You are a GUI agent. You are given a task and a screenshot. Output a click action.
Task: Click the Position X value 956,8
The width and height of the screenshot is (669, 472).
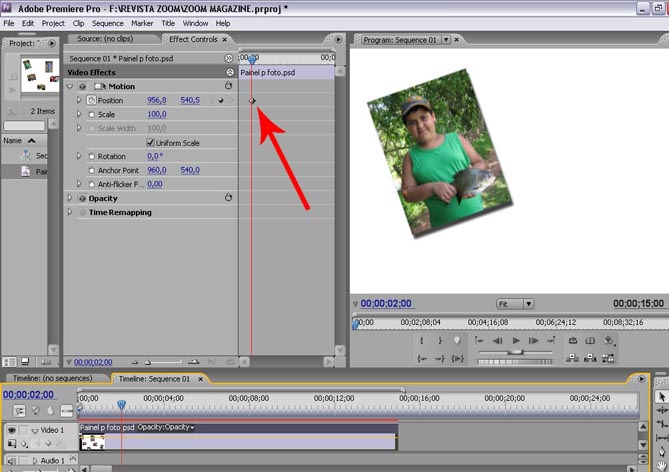(x=158, y=101)
